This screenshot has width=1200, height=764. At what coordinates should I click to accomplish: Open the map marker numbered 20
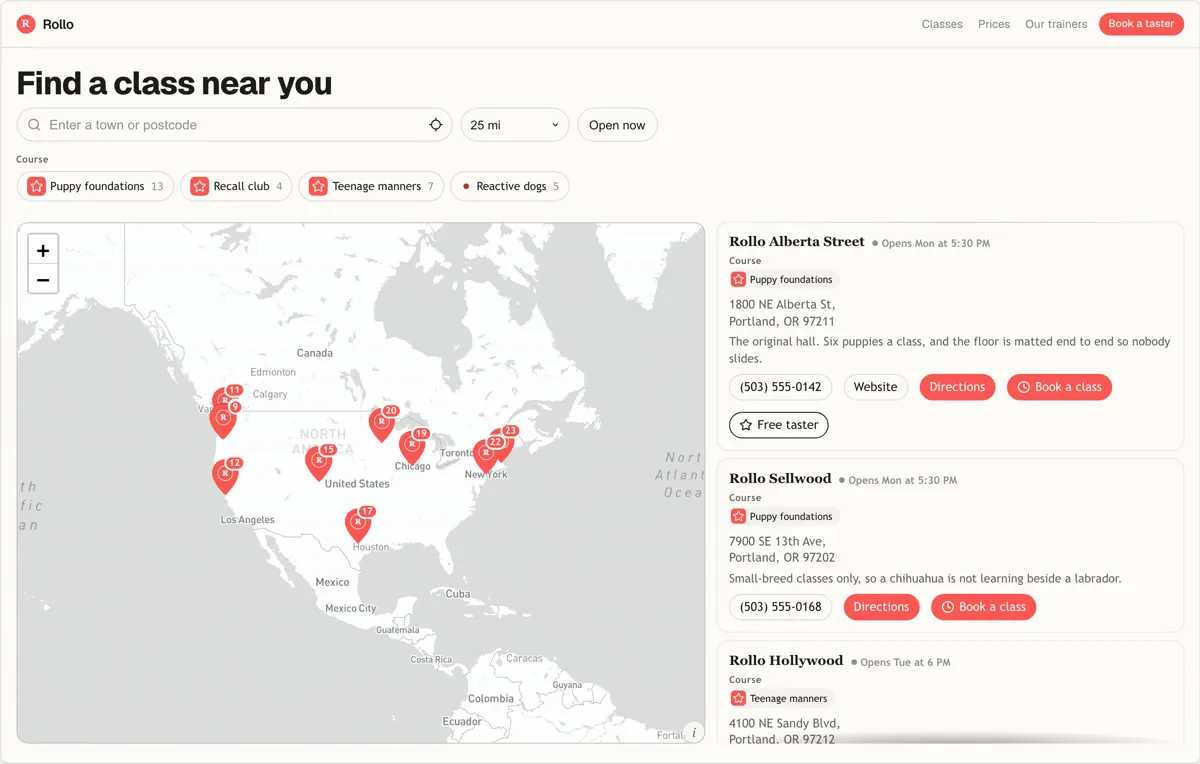click(382, 422)
